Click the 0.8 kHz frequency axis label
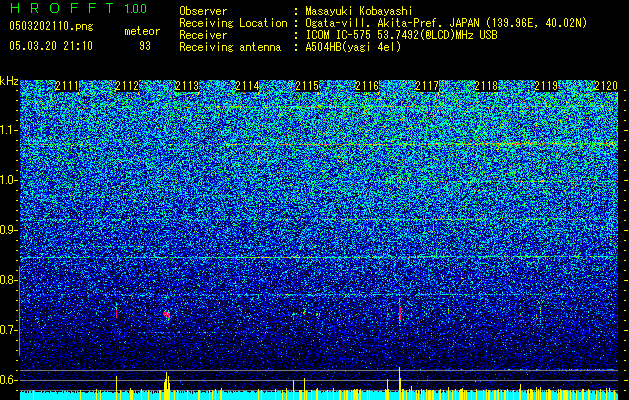The image size is (629, 400). (x=8, y=280)
